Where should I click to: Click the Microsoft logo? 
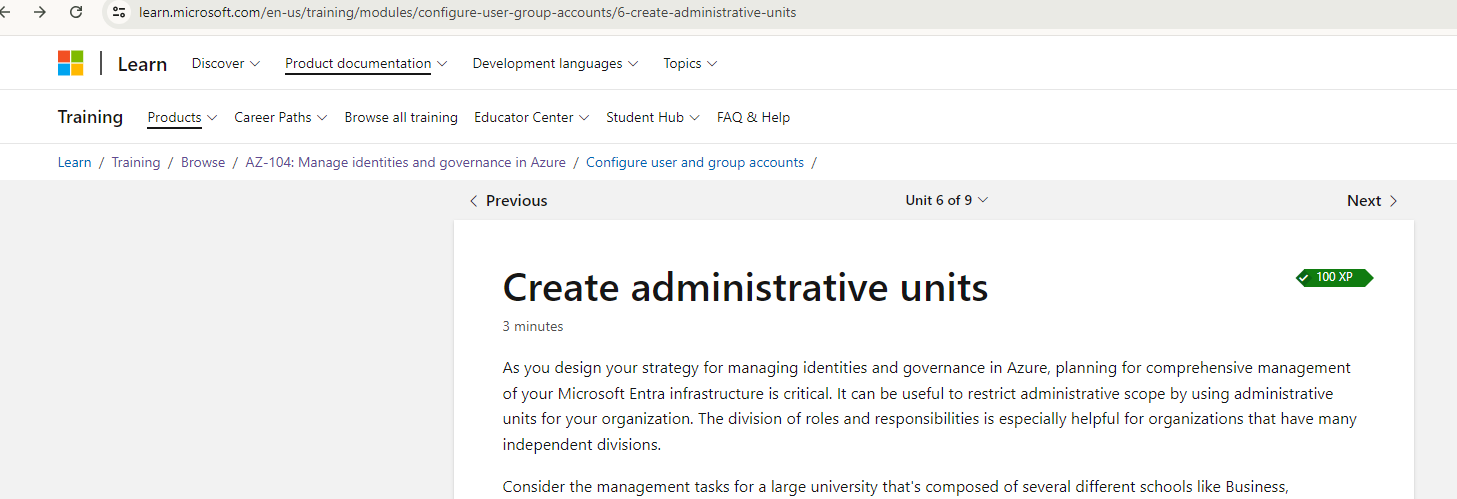click(x=70, y=63)
